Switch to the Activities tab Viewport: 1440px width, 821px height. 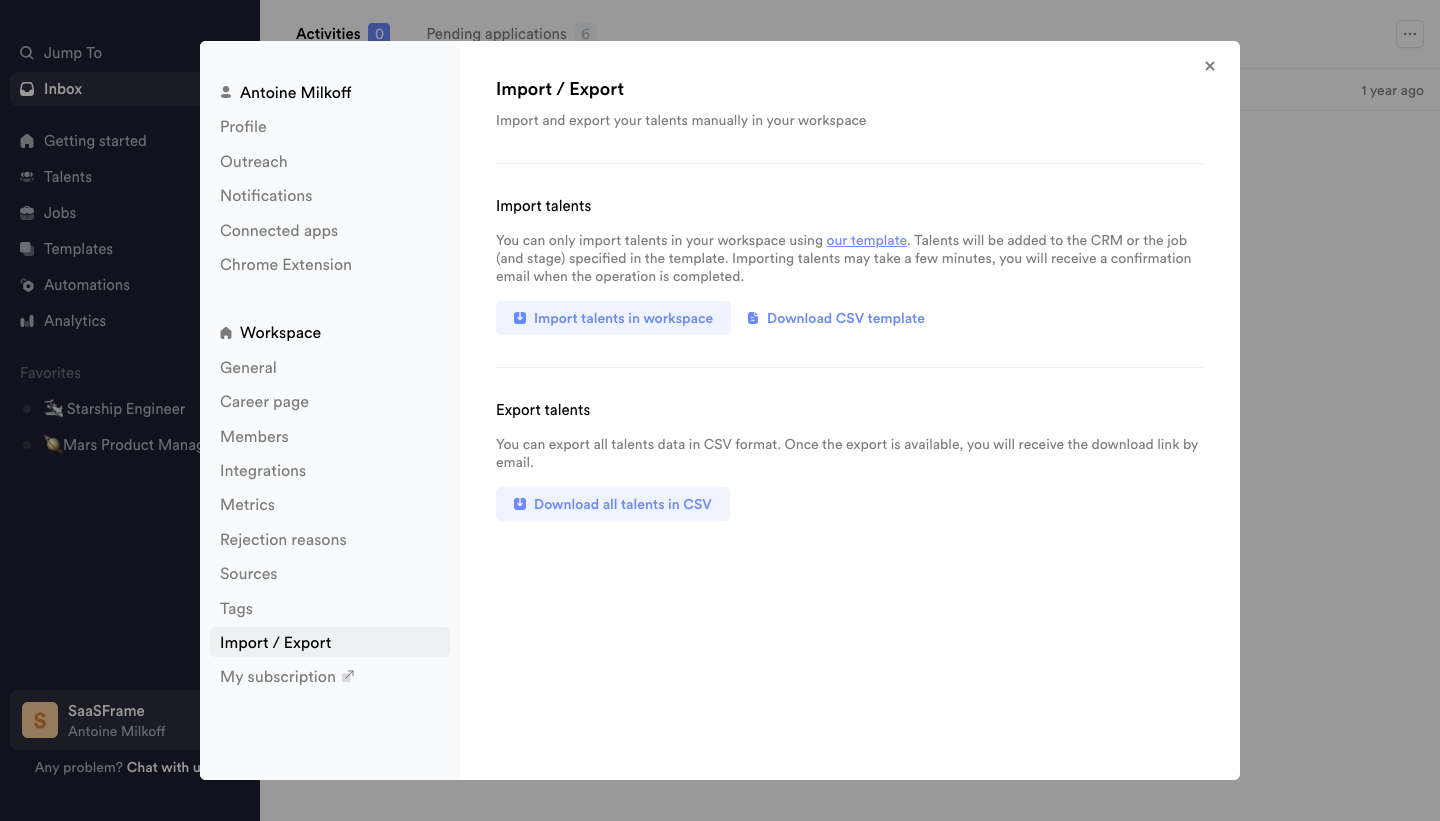343,34
